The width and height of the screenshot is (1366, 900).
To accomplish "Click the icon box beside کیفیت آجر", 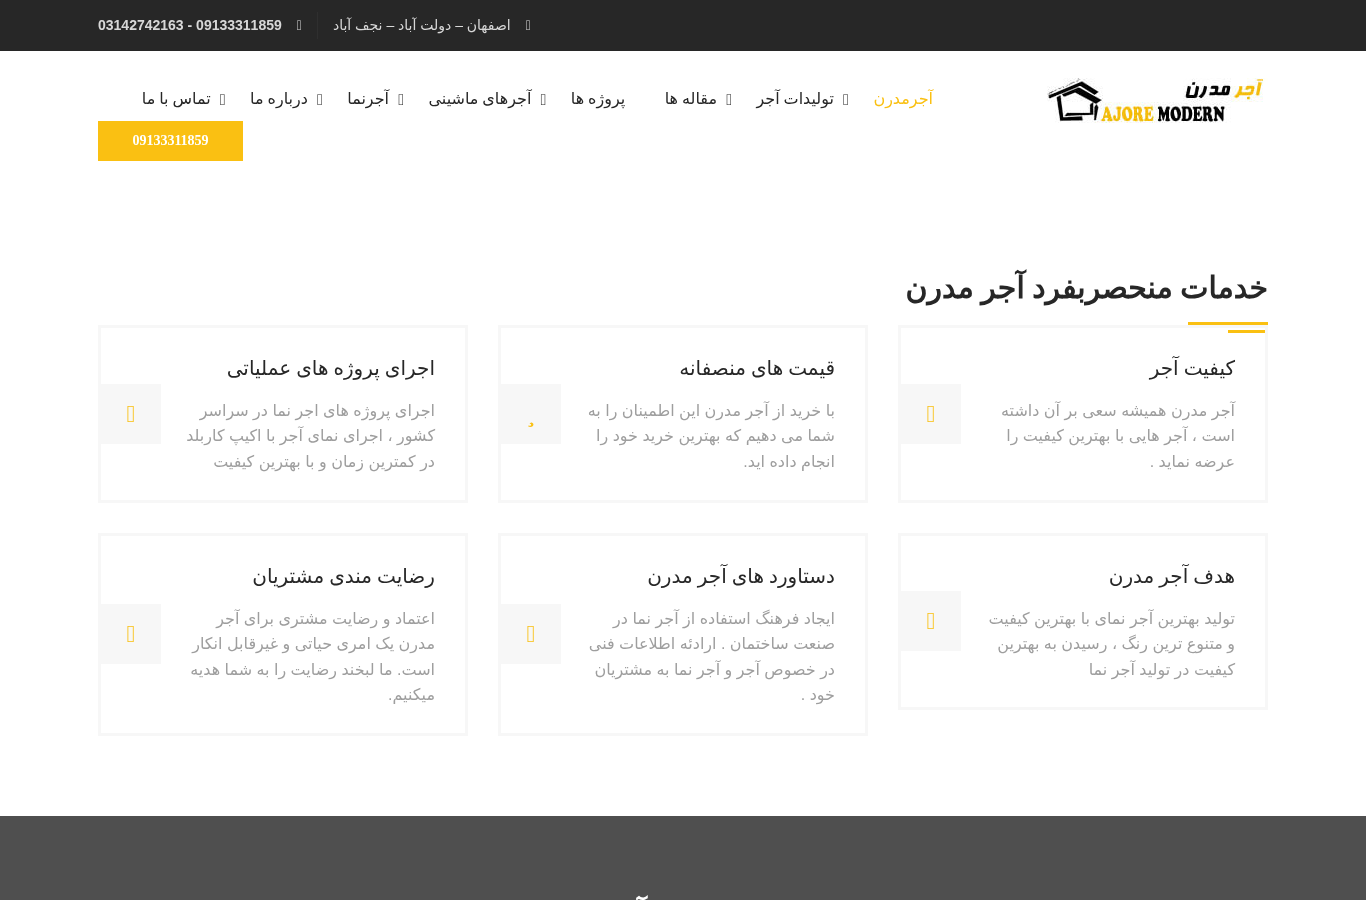I will (x=930, y=414).
